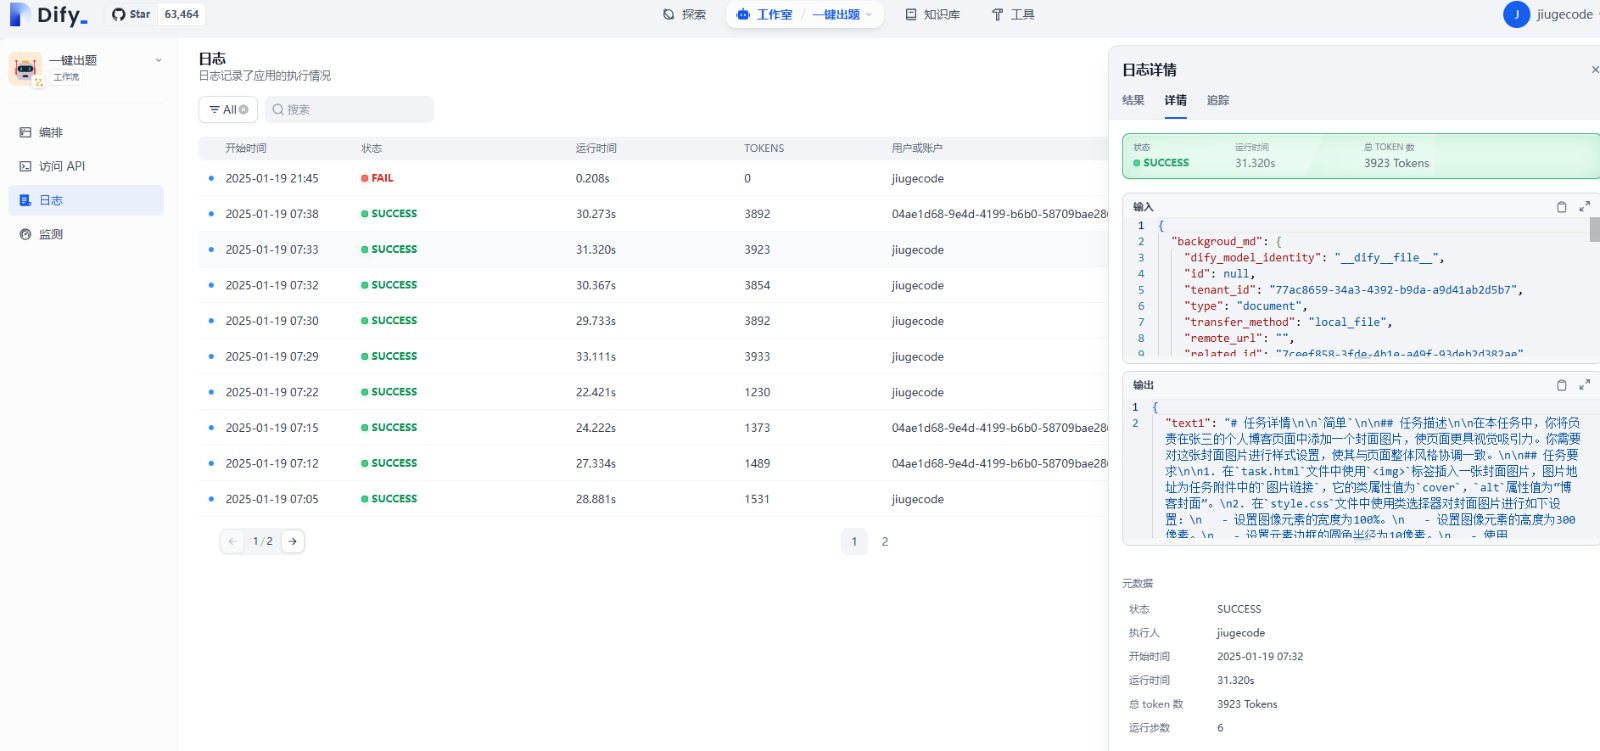Copy the 输入 JSON with the clipboard icon
1600x751 pixels.
point(1561,207)
